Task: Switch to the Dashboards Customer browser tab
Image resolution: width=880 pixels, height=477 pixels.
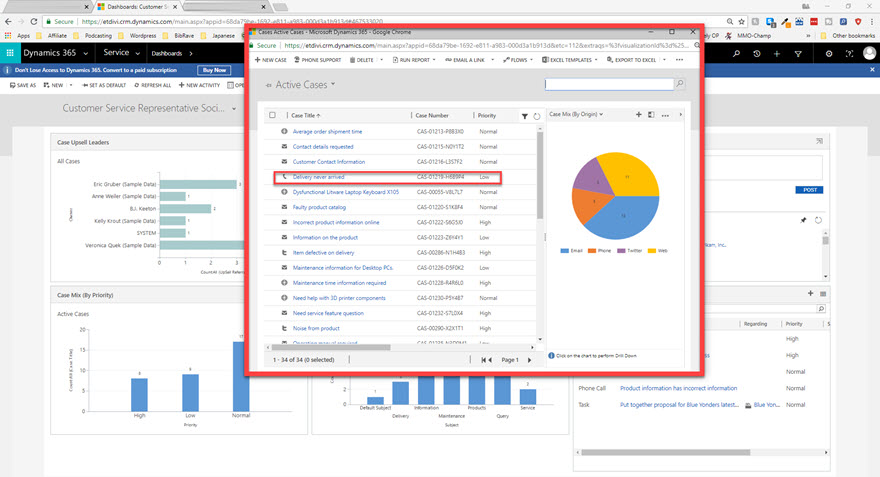Action: [137, 7]
